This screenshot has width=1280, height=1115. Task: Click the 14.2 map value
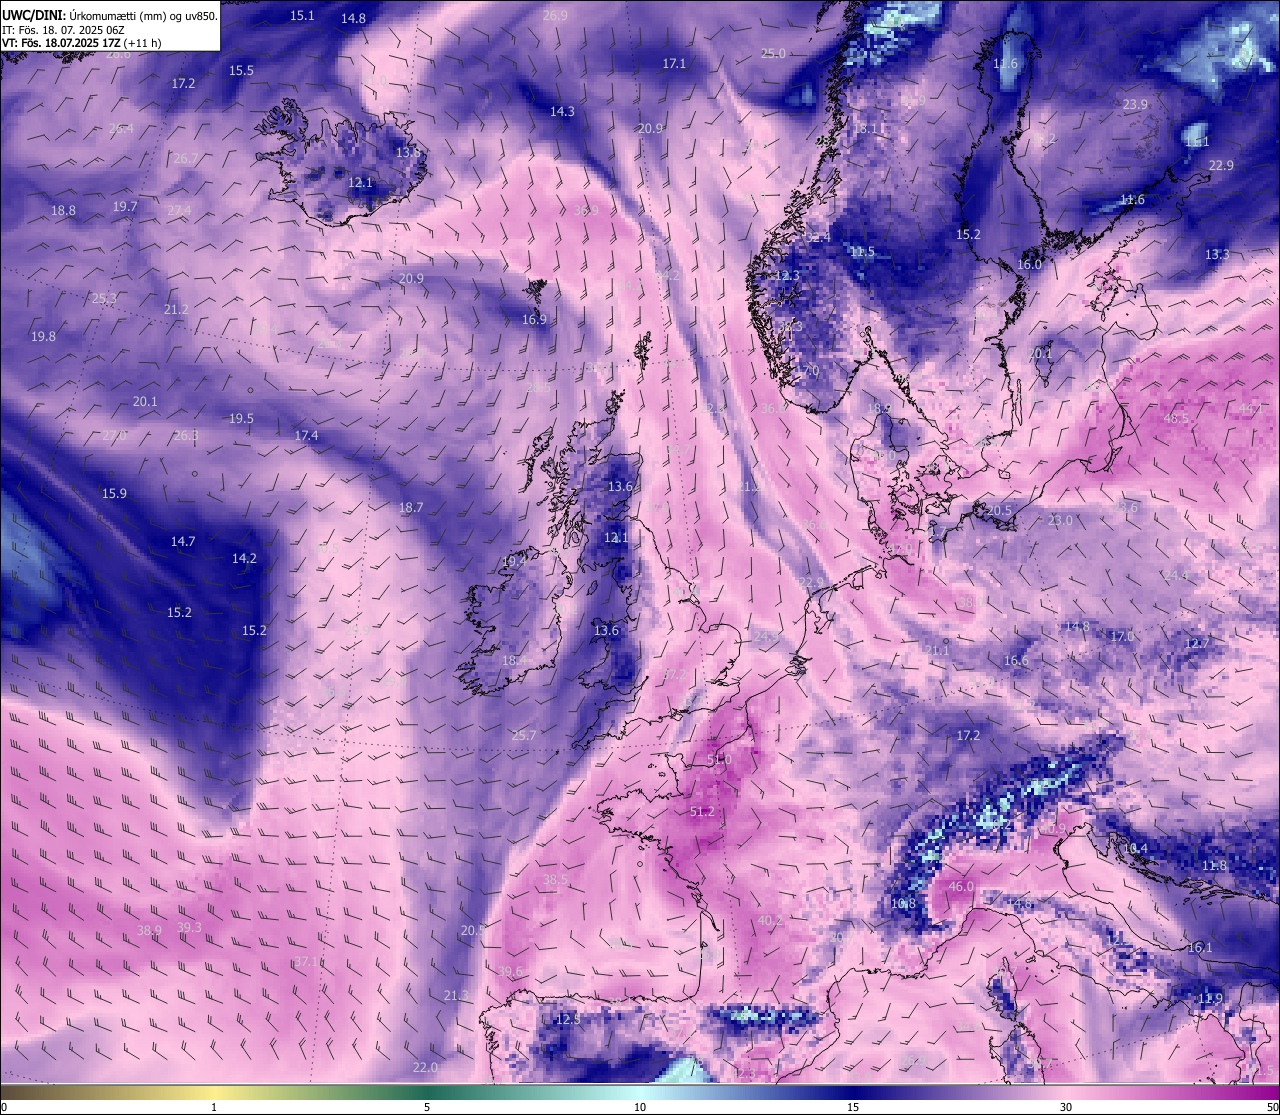[x=244, y=558]
